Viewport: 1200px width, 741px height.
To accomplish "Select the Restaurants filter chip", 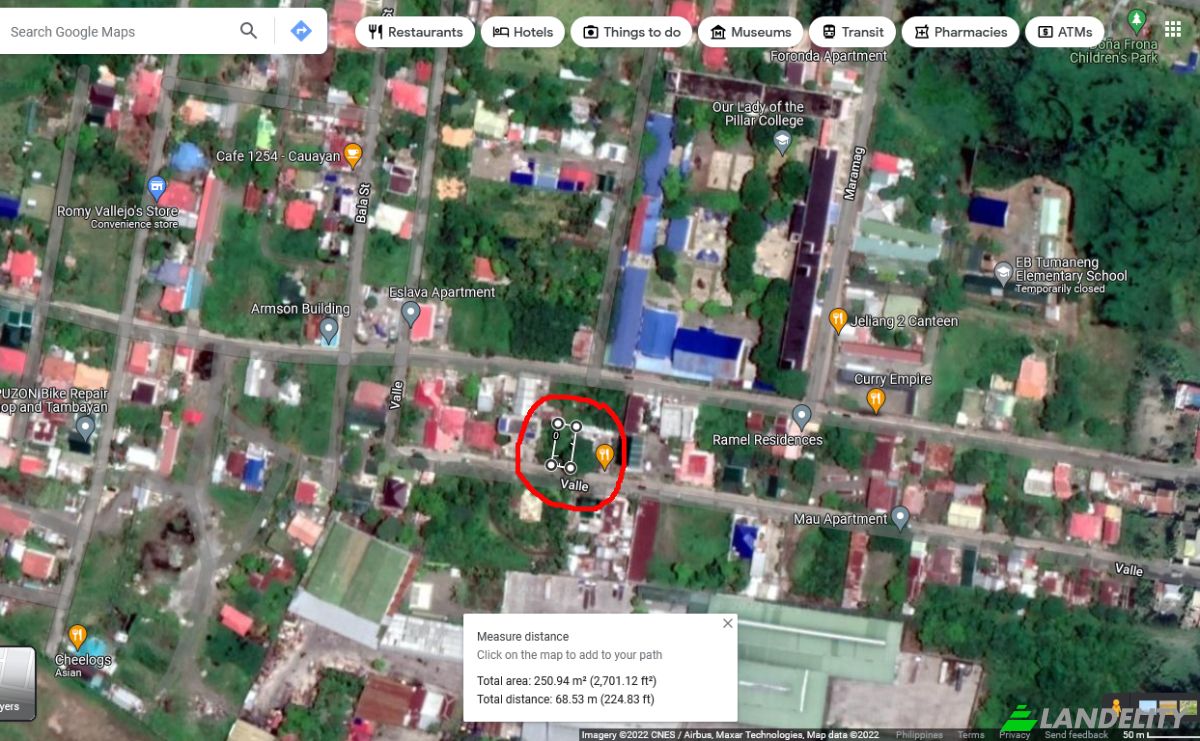I will click(x=415, y=32).
